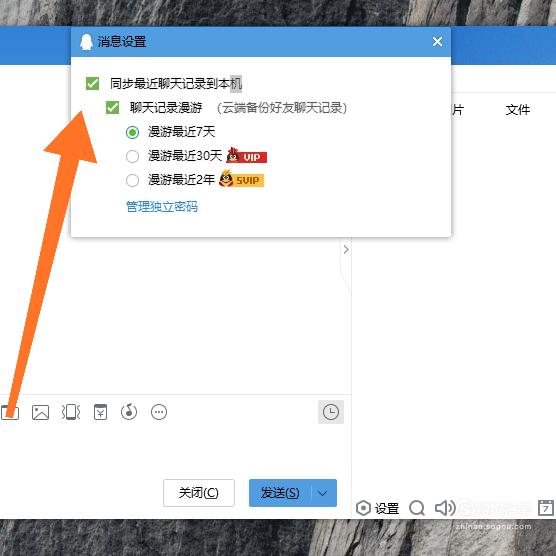This screenshot has height=556, width=556.
Task: Click the SVIP badge icon
Action: (x=241, y=179)
